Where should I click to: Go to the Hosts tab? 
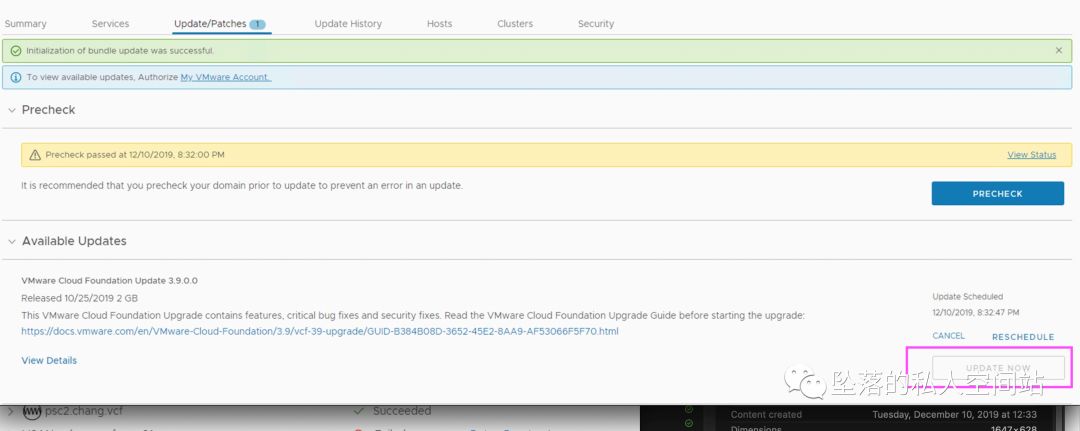pyautogui.click(x=439, y=23)
